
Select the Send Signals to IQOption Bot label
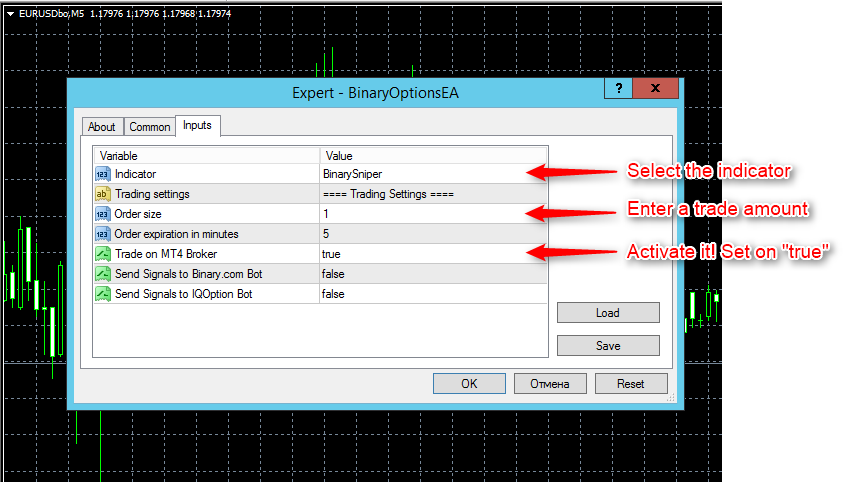[184, 294]
